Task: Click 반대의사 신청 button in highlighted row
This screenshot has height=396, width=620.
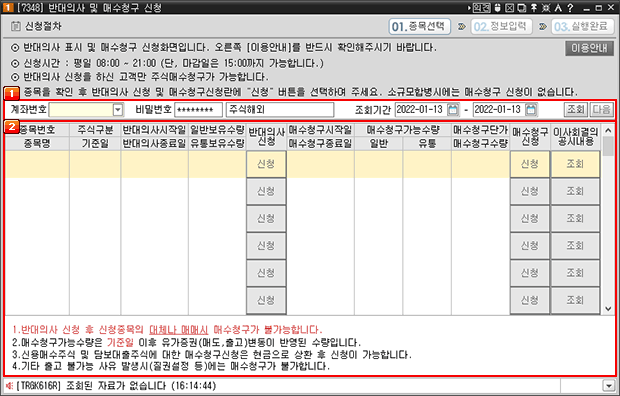Action: click(x=266, y=164)
